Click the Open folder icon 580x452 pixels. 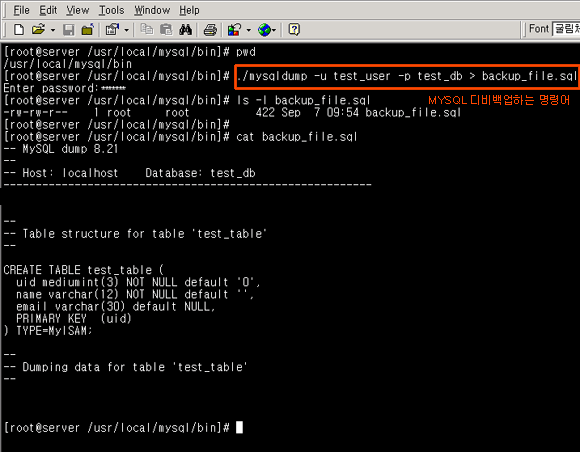pos(38,30)
